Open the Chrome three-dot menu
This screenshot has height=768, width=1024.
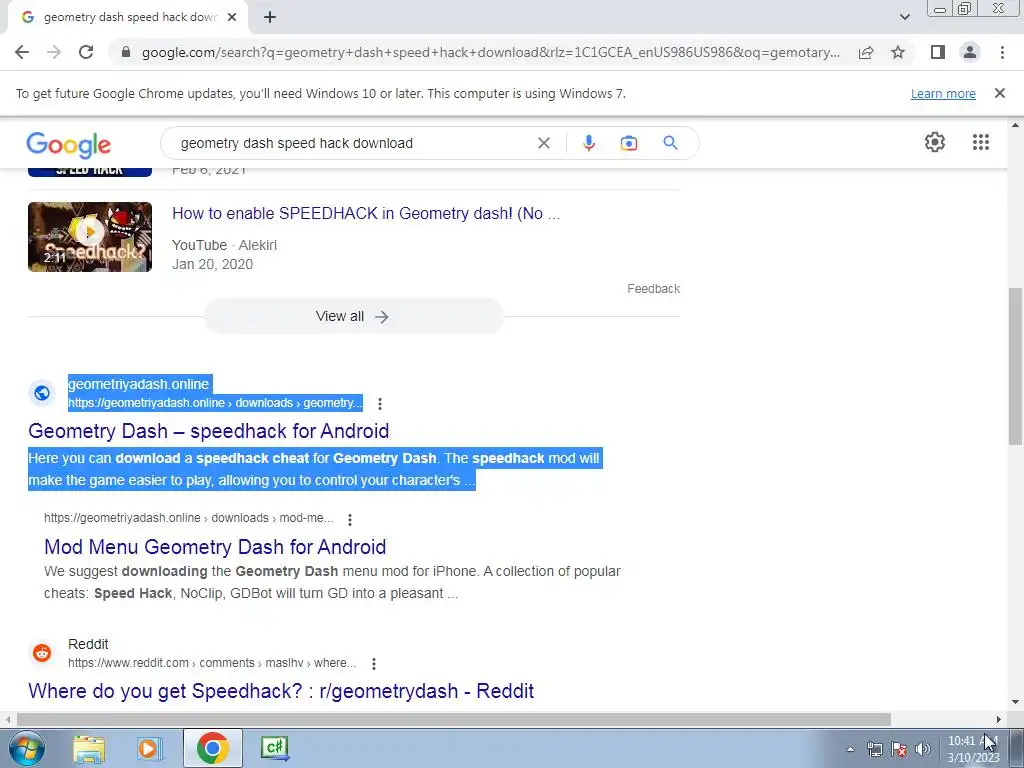[1002, 52]
